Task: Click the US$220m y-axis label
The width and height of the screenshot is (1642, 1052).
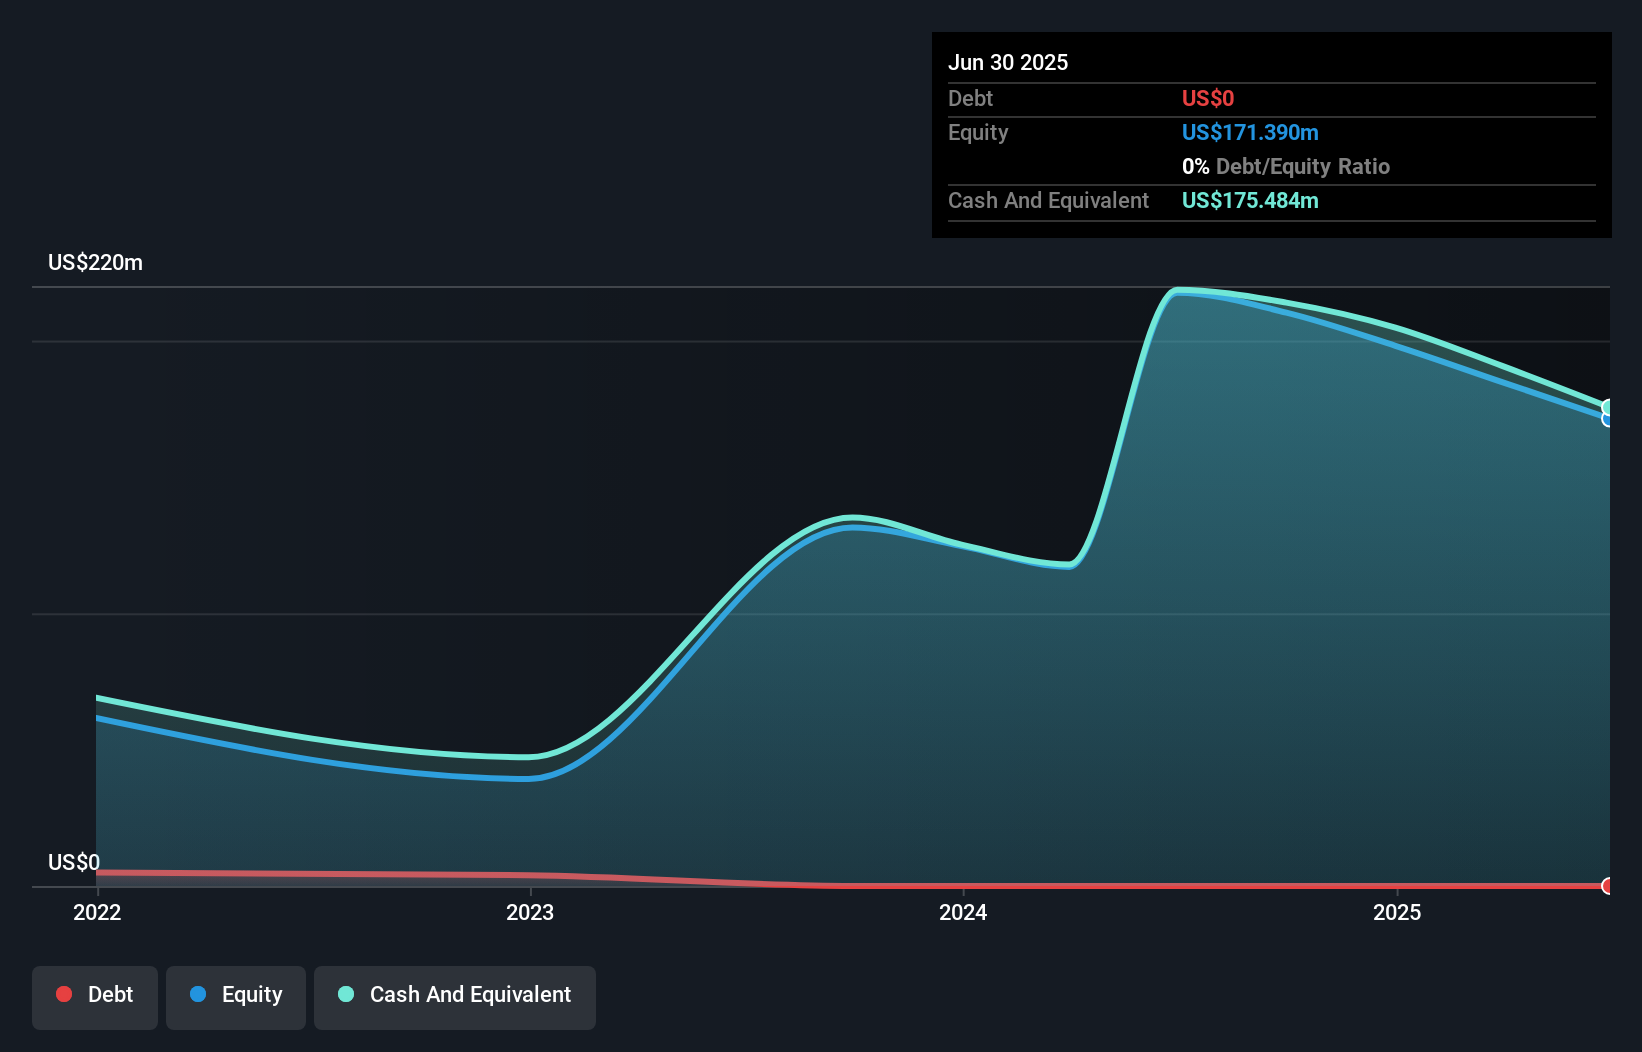Action: [95, 262]
